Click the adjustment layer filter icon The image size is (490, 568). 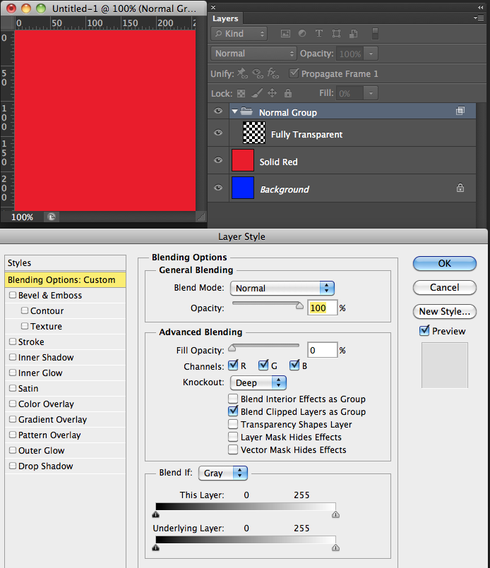click(x=302, y=34)
